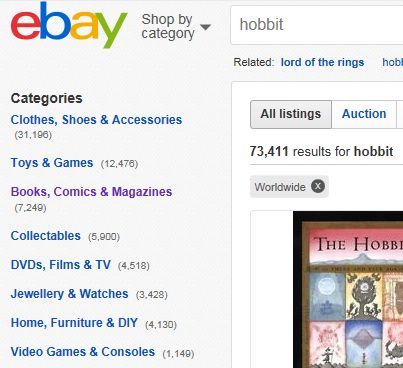Screen dimensions: 403x368
Task: View Video Games & Consoles category
Action: 83,352
